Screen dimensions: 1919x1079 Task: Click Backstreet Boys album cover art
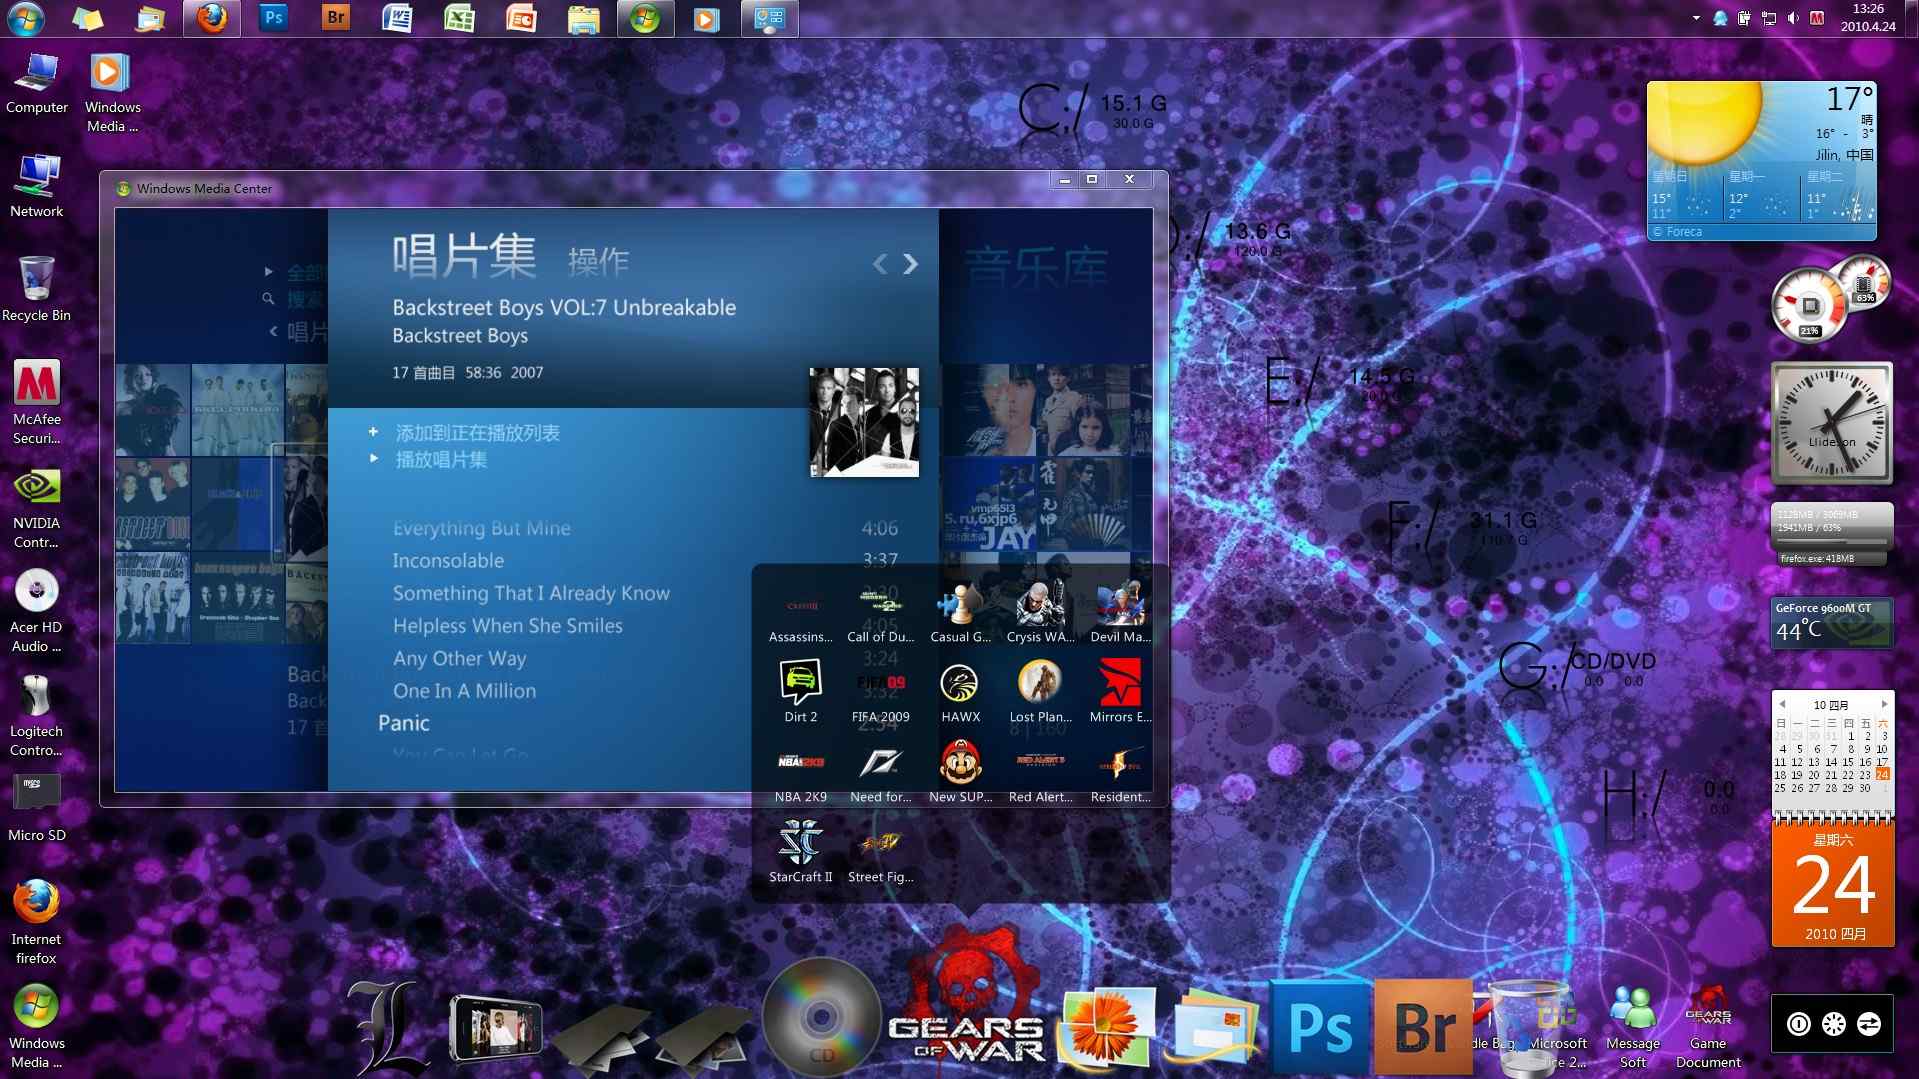click(x=864, y=422)
